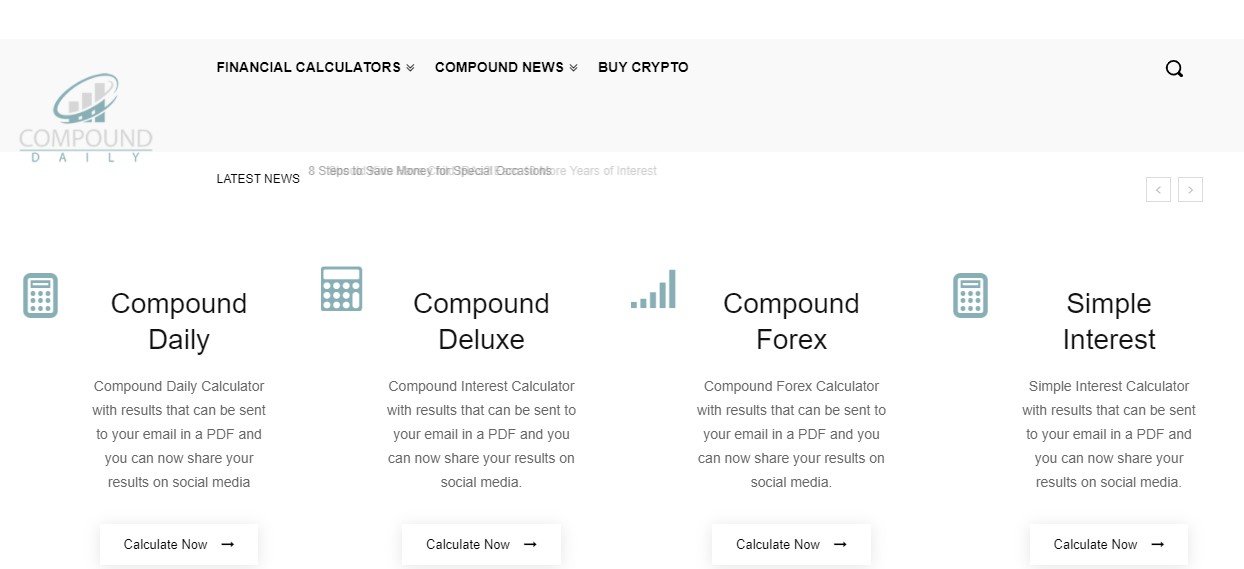Open the search magnifier icon
Viewport: 1244px width, 569px height.
point(1174,69)
